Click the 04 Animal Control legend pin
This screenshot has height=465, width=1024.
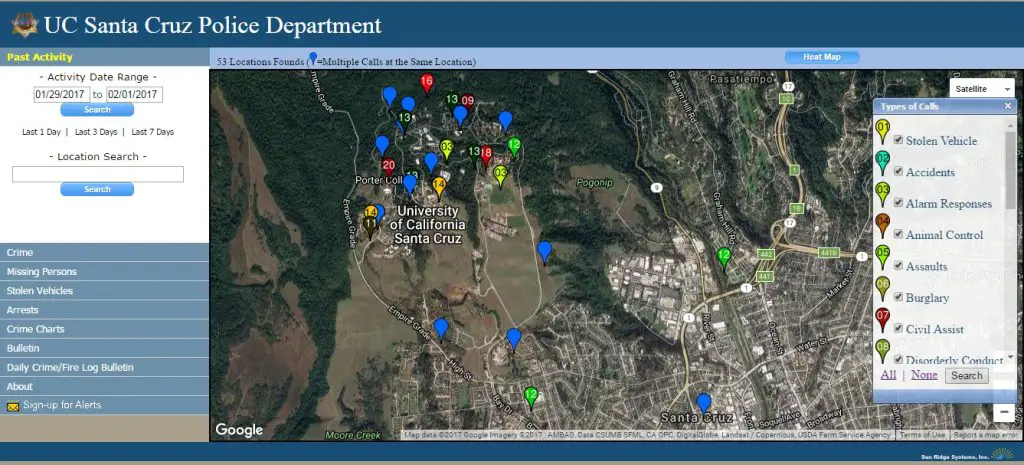pos(882,225)
